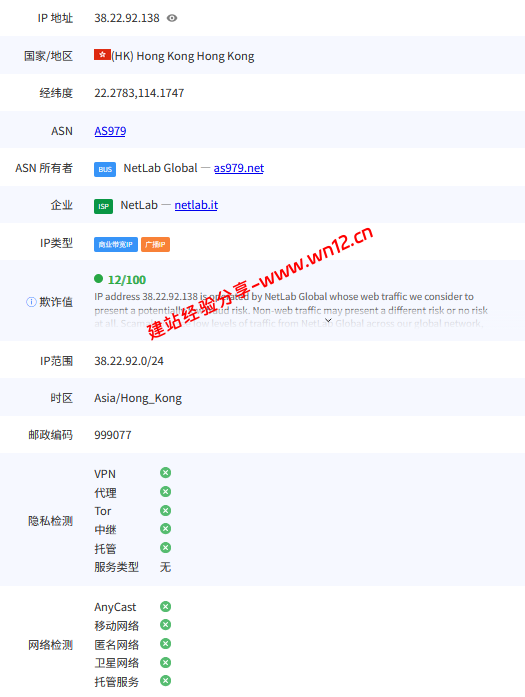This screenshot has width=525, height=697.
Task: Click the 卫星网络 status icon
Action: pyautogui.click(x=165, y=663)
